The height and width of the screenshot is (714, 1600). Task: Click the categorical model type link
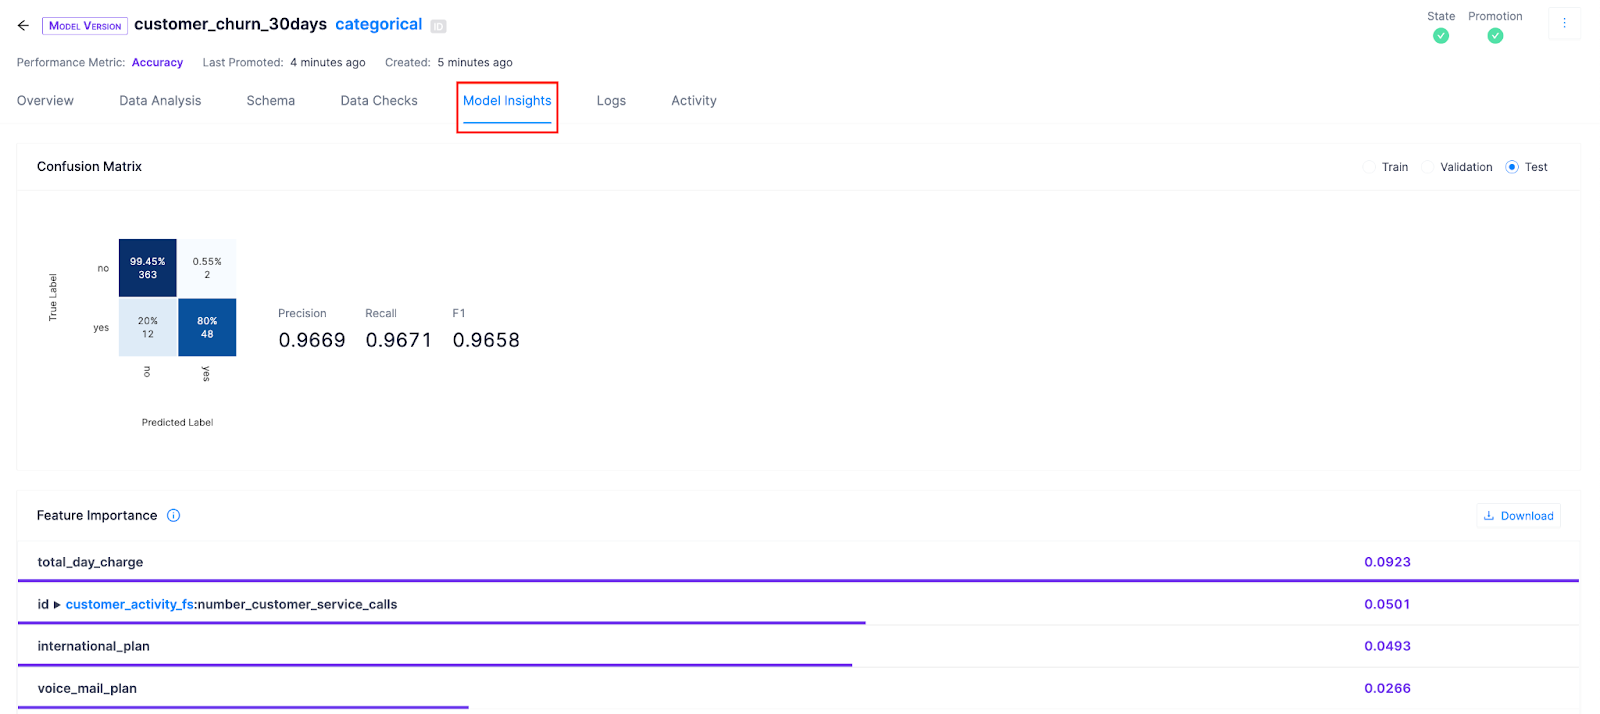[x=378, y=24]
